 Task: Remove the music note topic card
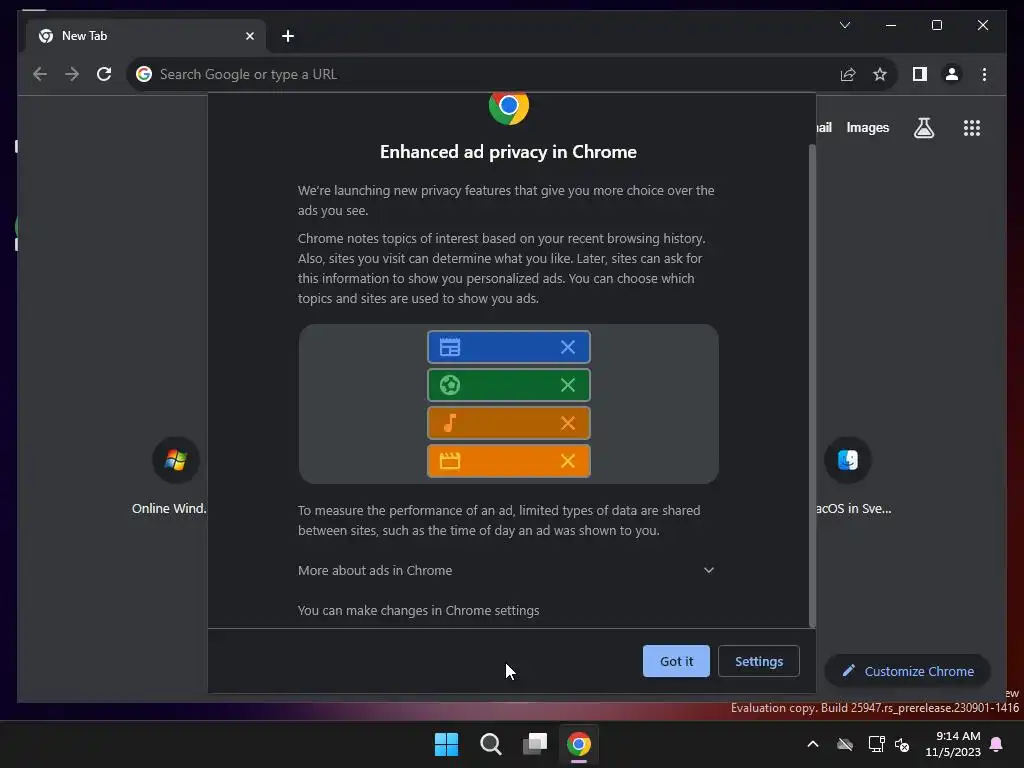(x=568, y=423)
